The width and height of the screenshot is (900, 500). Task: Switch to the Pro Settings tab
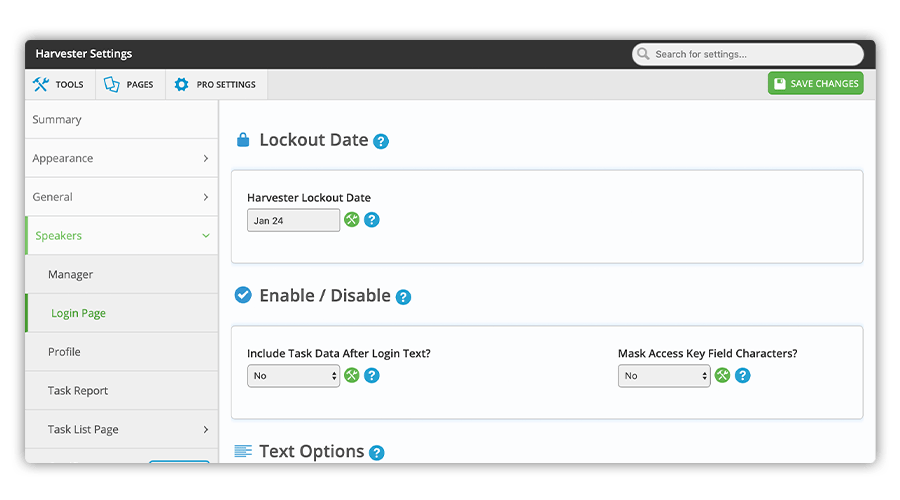click(x=216, y=84)
